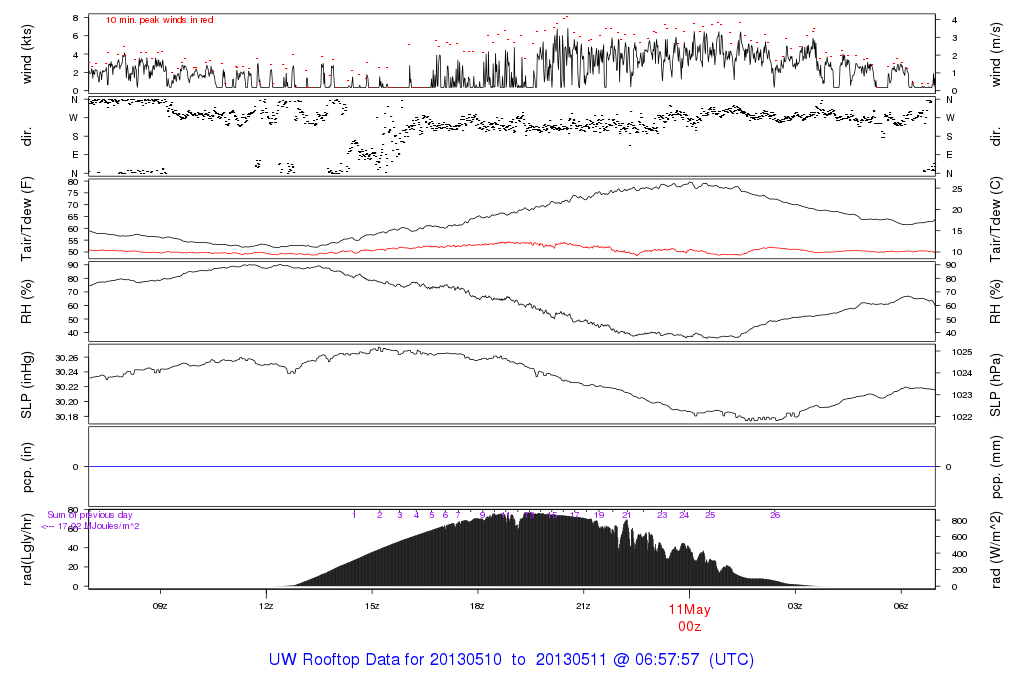This screenshot has height=700, width=1024.
Task: Click the Tair/Tdew (F) left axis label
Action: pyautogui.click(x=27, y=219)
